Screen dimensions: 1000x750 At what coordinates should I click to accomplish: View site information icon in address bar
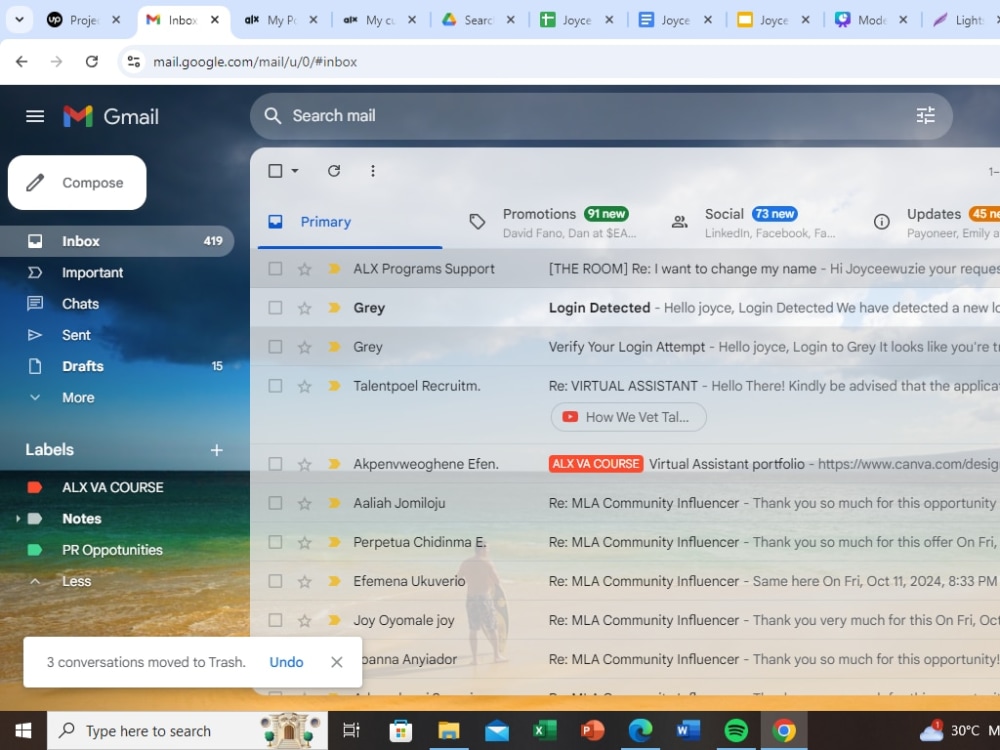pos(134,62)
